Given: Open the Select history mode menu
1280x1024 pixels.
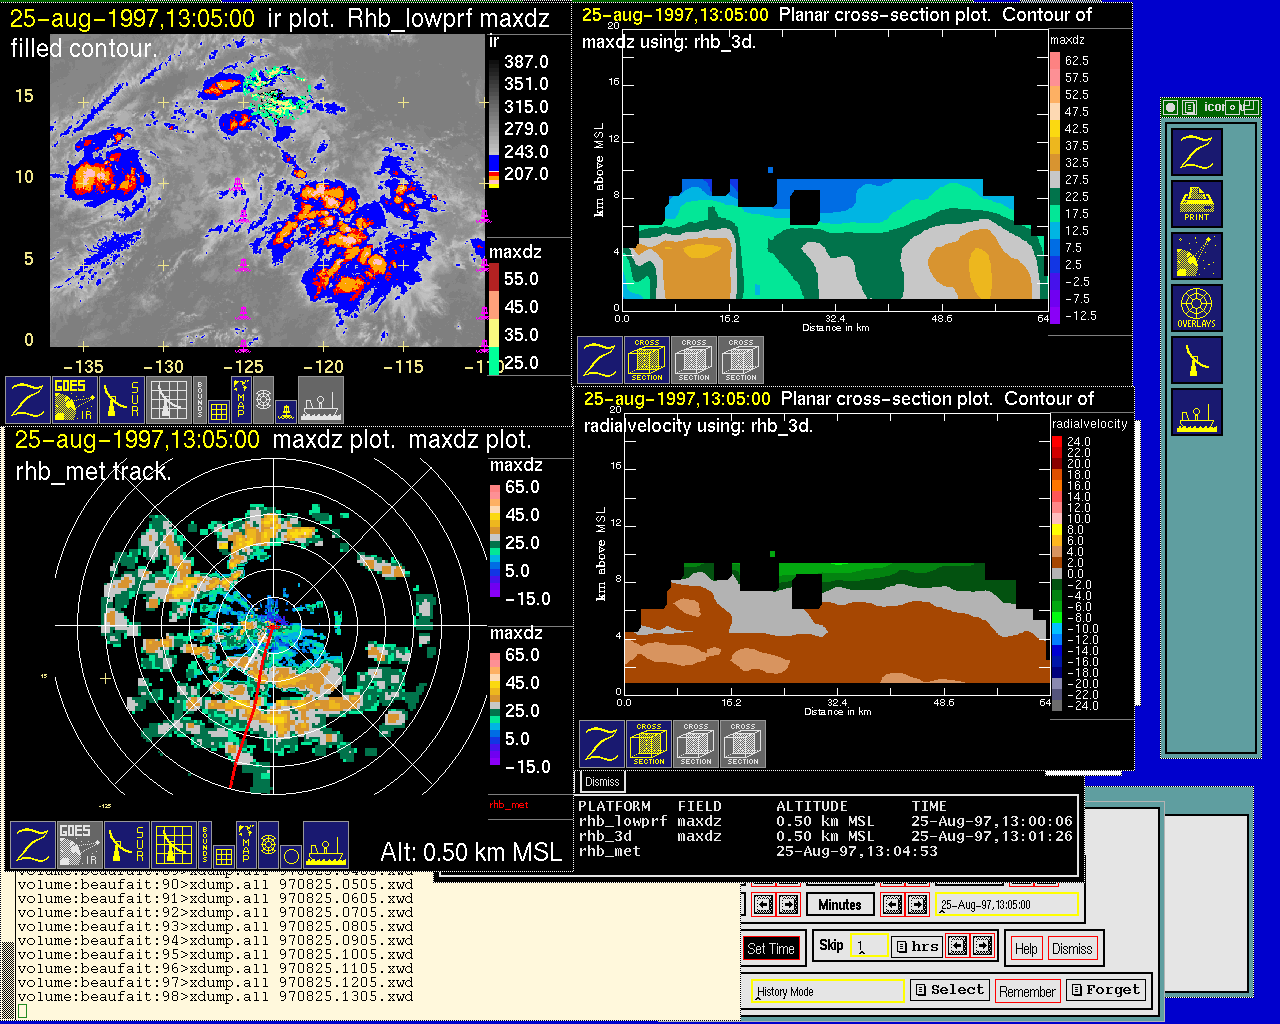Looking at the screenshot, I should tap(949, 990).
